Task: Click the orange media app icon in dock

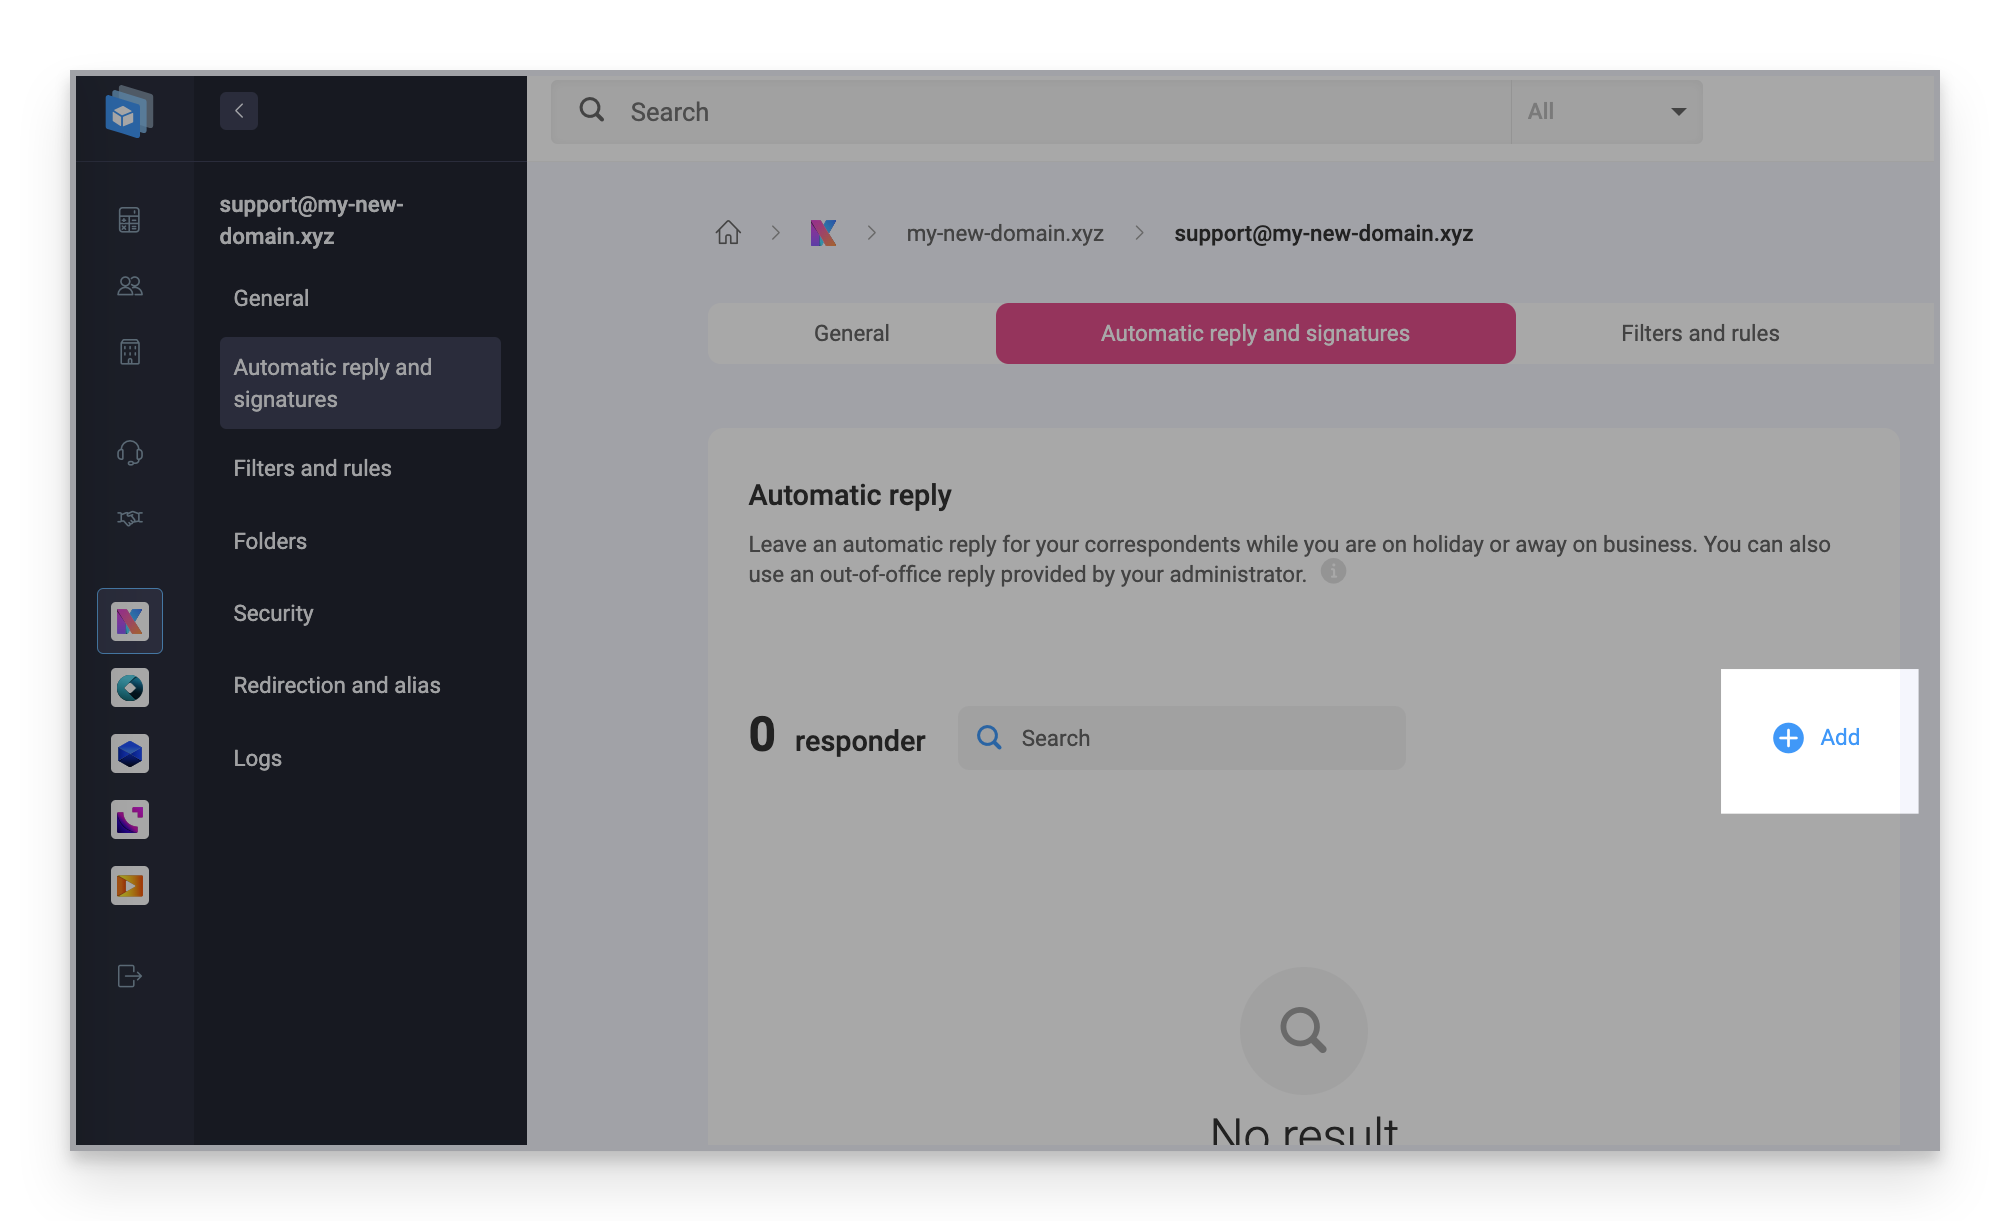Action: [x=129, y=886]
